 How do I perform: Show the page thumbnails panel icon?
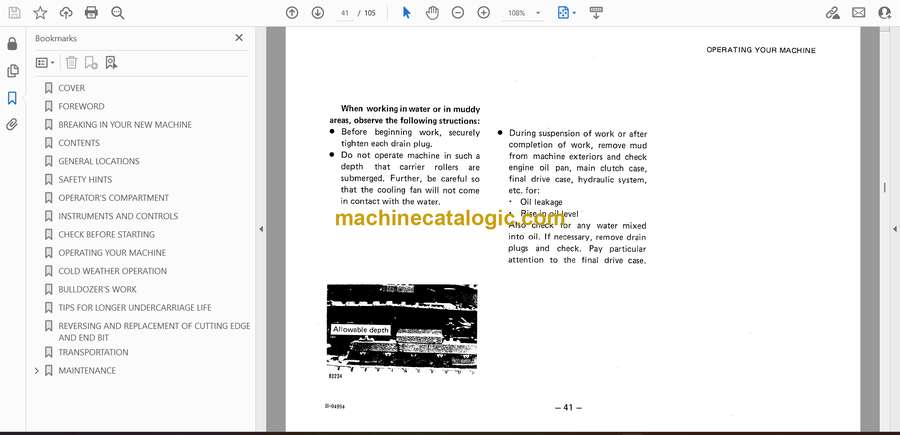(x=12, y=71)
